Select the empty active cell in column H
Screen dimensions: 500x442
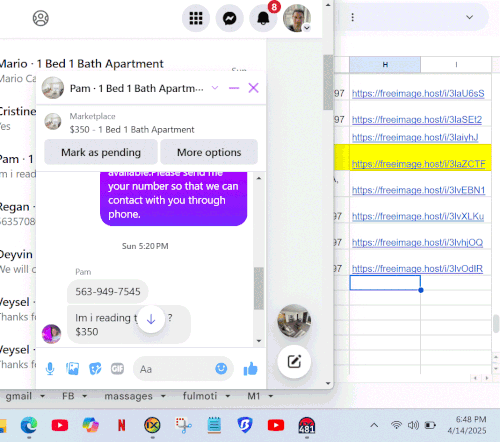pyautogui.click(x=385, y=283)
